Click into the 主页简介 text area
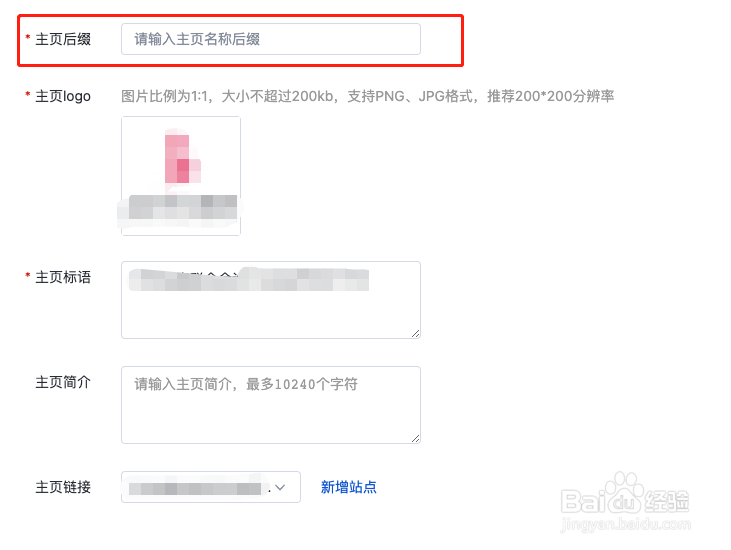The image size is (731, 550). click(270, 405)
